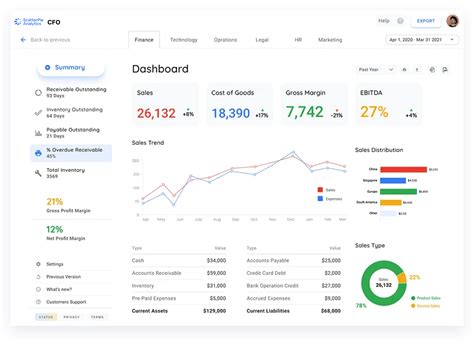Click the blue Singapore bar in Sales Distribution
Viewport: 474px width, 362px height.
pyautogui.click(x=393, y=180)
